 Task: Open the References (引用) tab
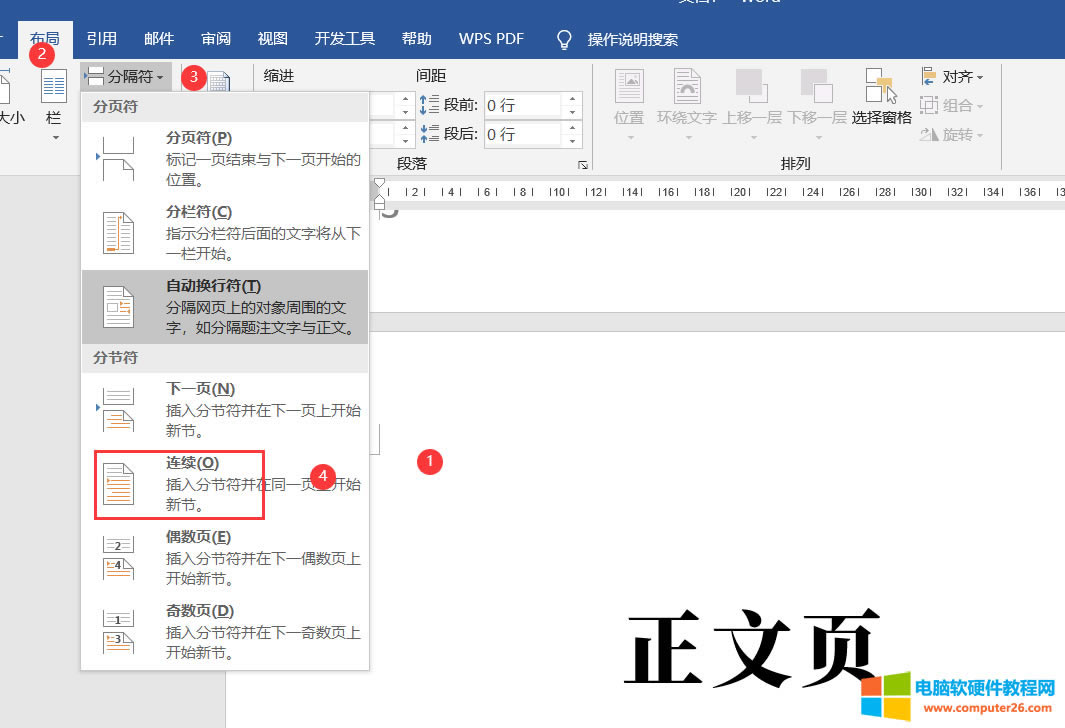pos(102,39)
